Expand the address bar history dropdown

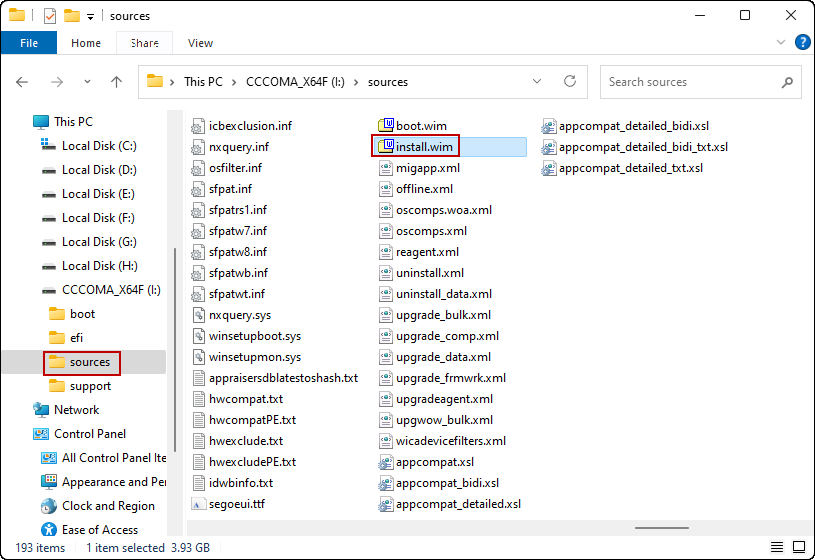coord(537,82)
